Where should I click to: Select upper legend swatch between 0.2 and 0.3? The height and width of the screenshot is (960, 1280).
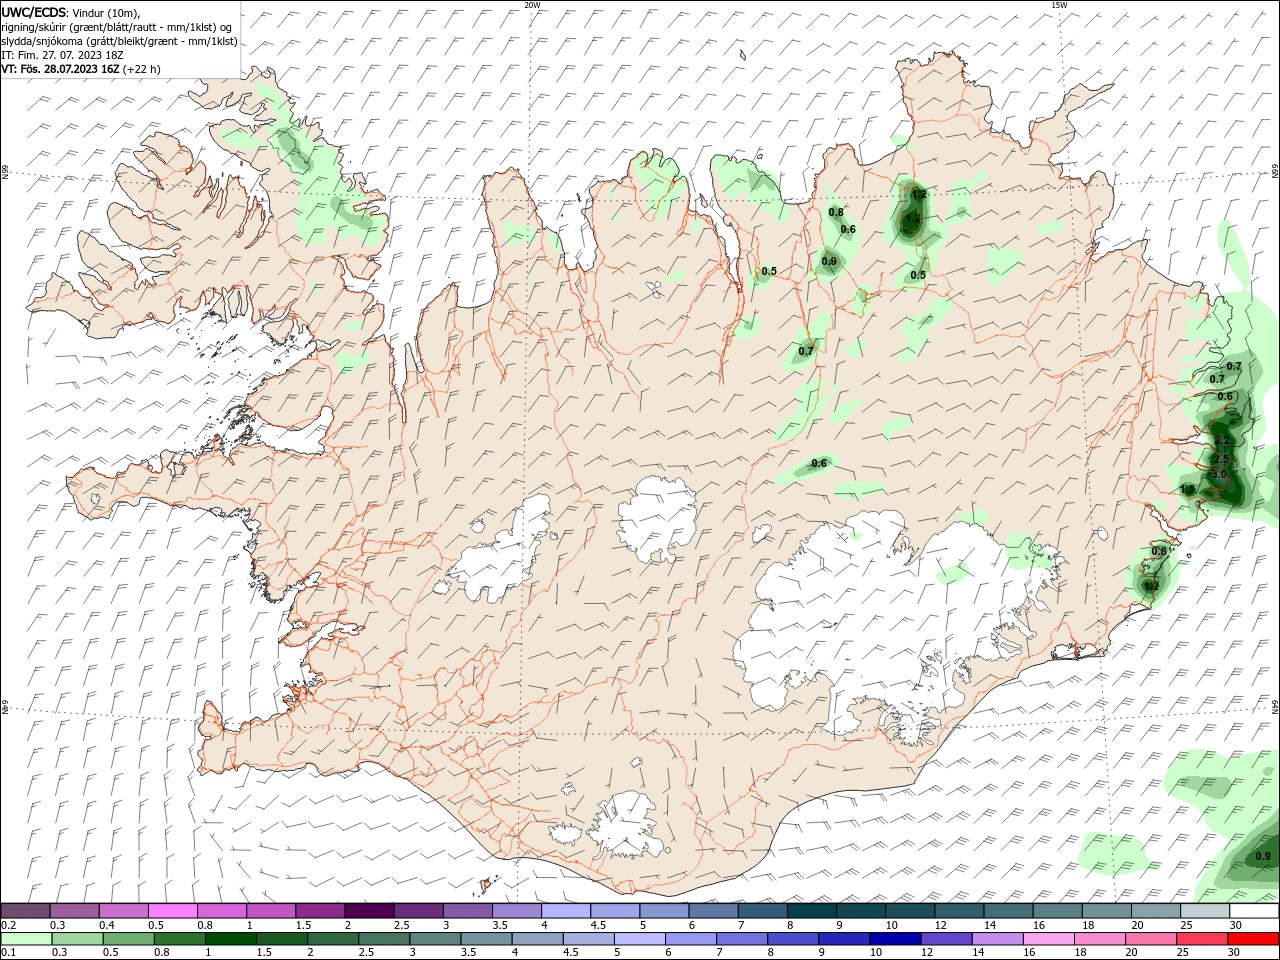26,910
